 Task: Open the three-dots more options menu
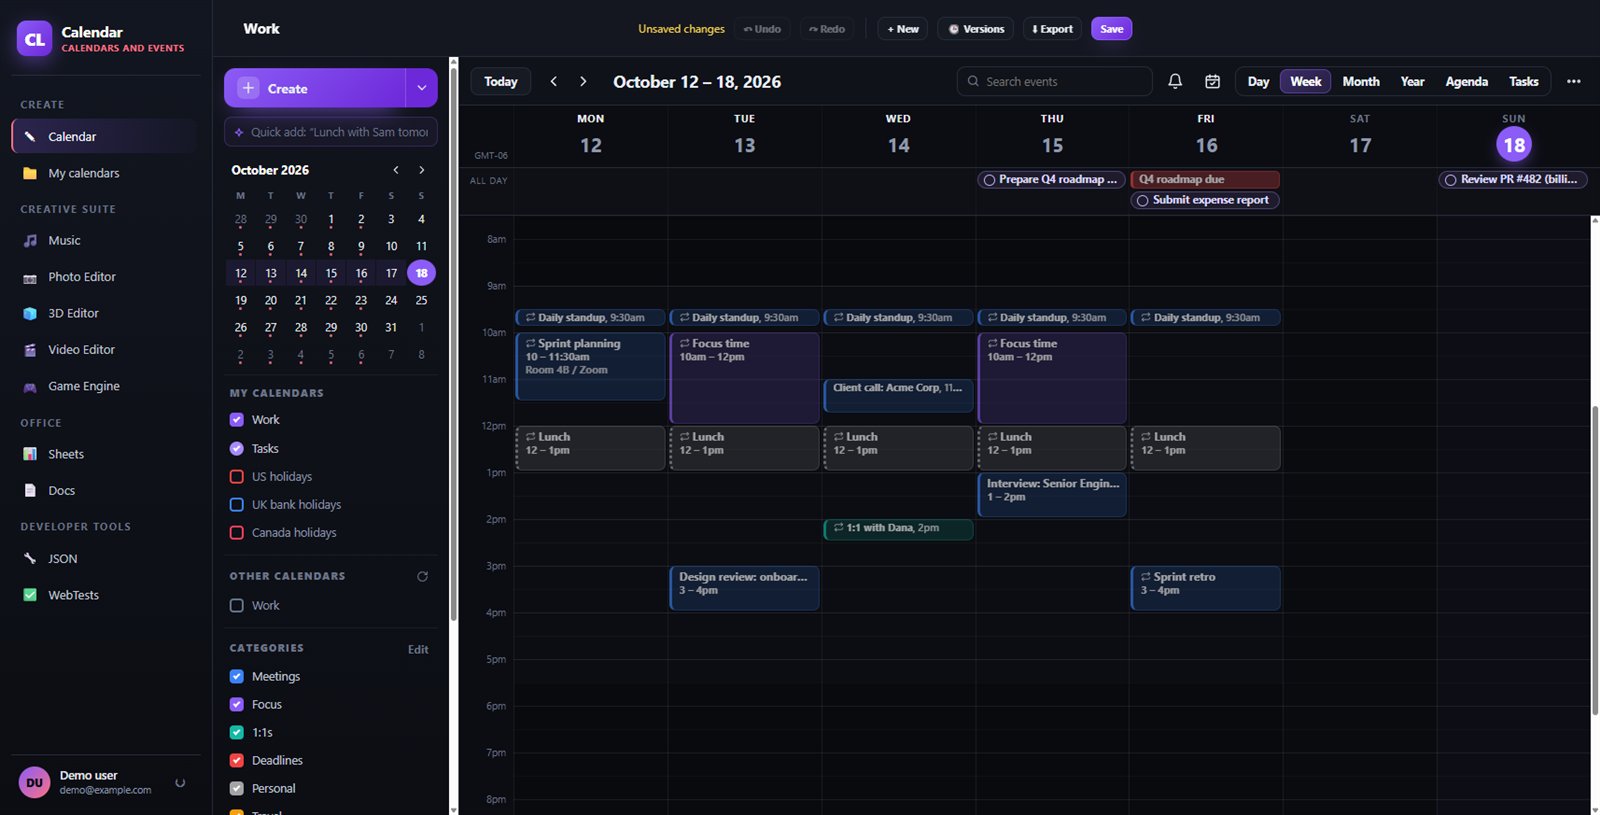1573,81
